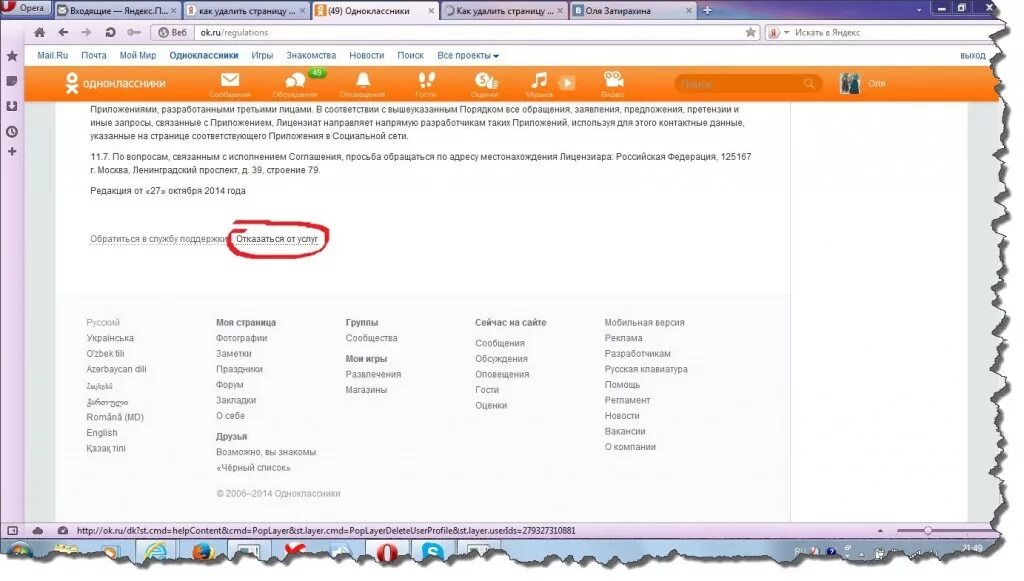The image size is (1024, 581).
Task: Click 'Отказаться от услуг' link
Action: [277, 239]
